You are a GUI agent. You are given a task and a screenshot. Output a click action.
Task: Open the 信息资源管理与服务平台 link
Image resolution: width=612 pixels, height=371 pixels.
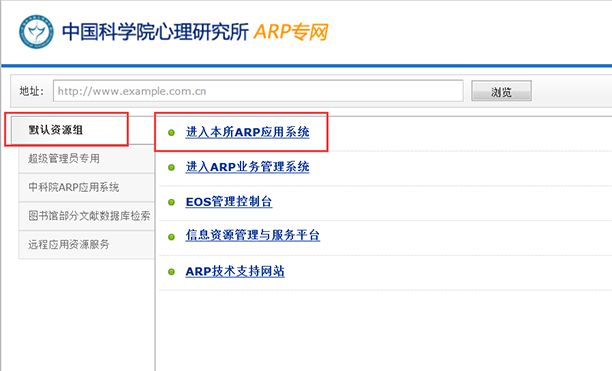click(x=253, y=235)
